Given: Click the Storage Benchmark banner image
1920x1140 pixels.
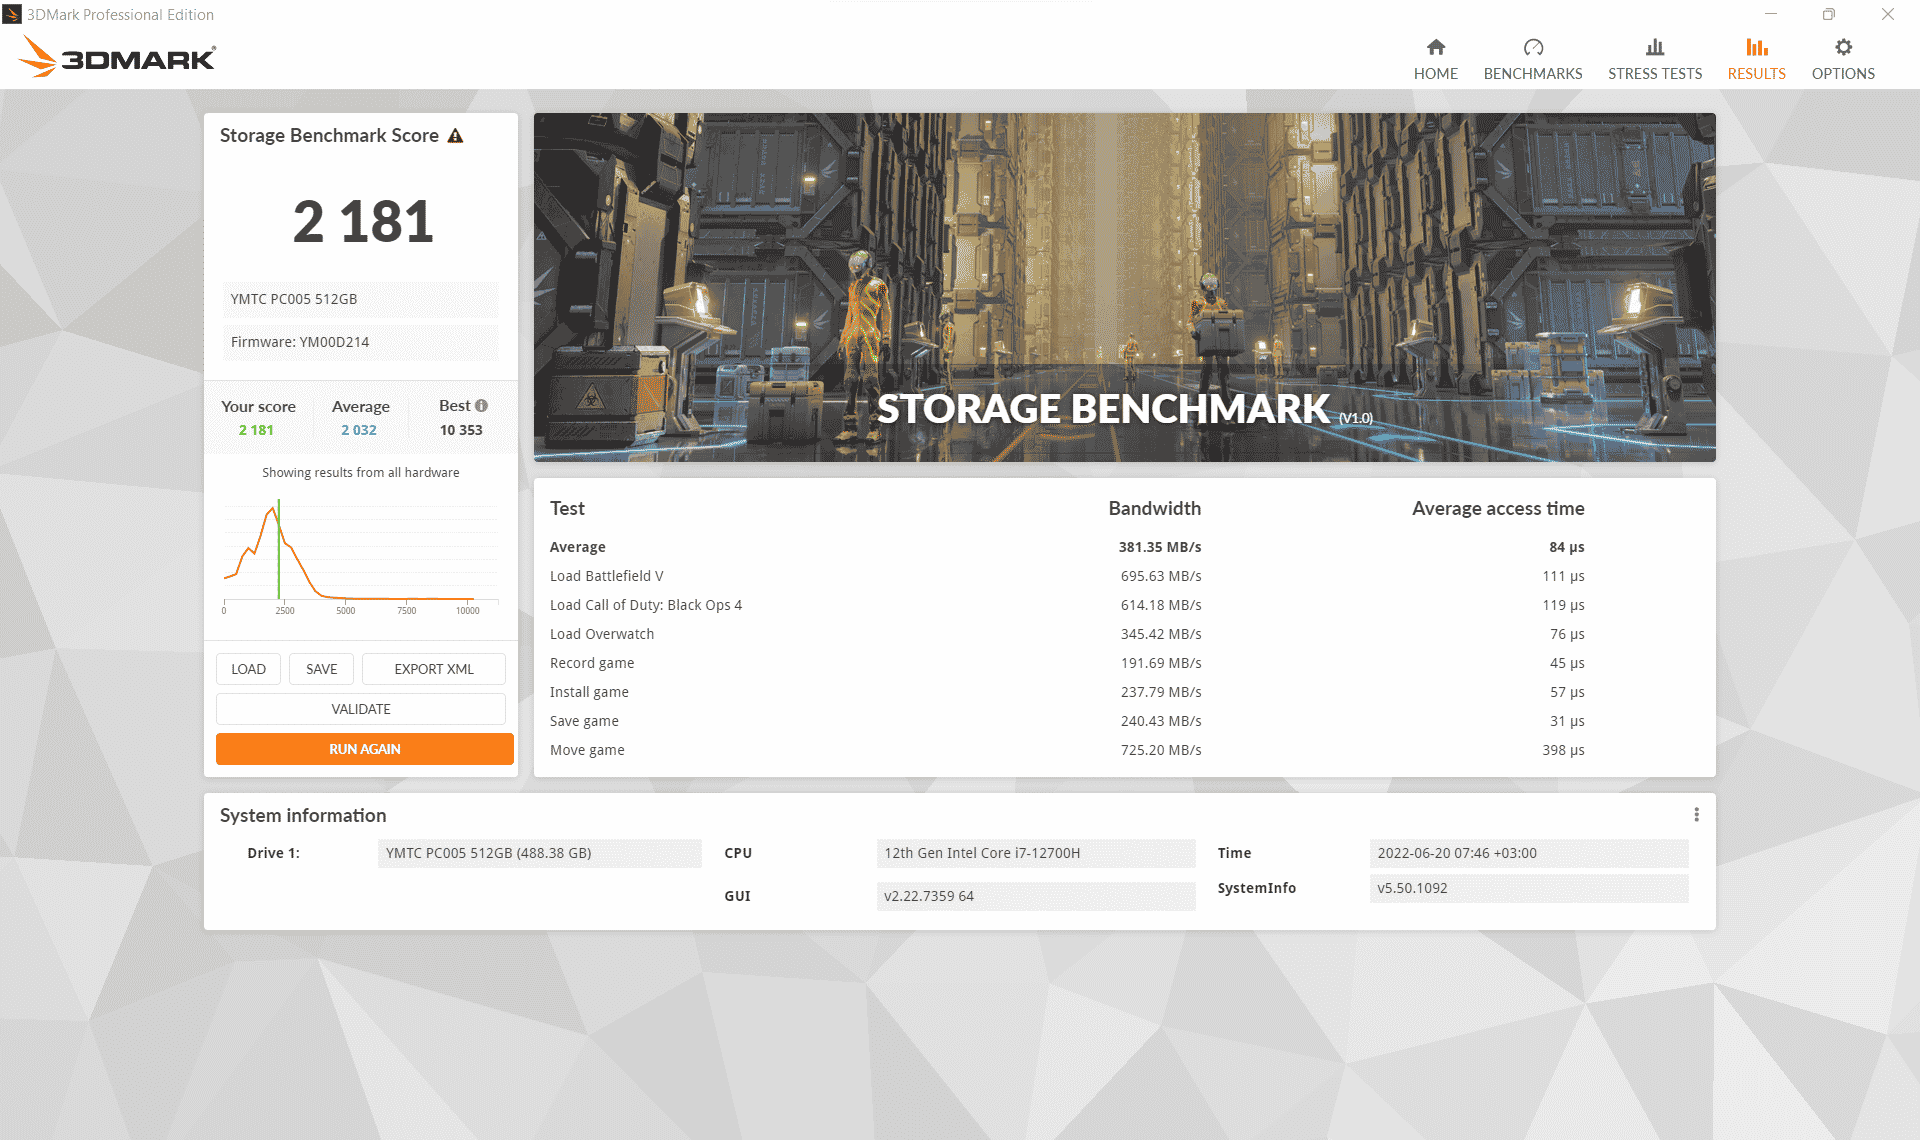Looking at the screenshot, I should 1124,287.
